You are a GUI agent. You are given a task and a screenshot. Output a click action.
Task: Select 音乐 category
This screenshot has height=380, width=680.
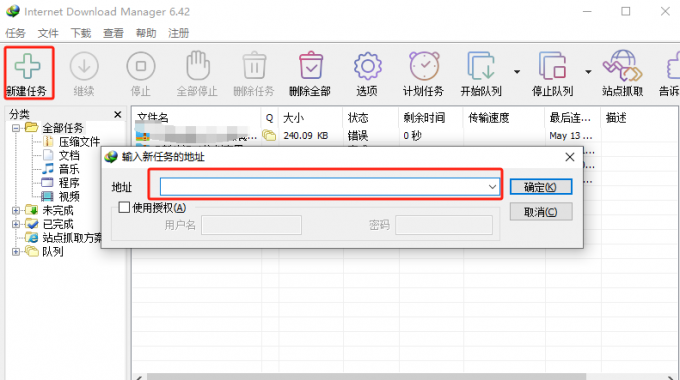pyautogui.click(x=69, y=169)
